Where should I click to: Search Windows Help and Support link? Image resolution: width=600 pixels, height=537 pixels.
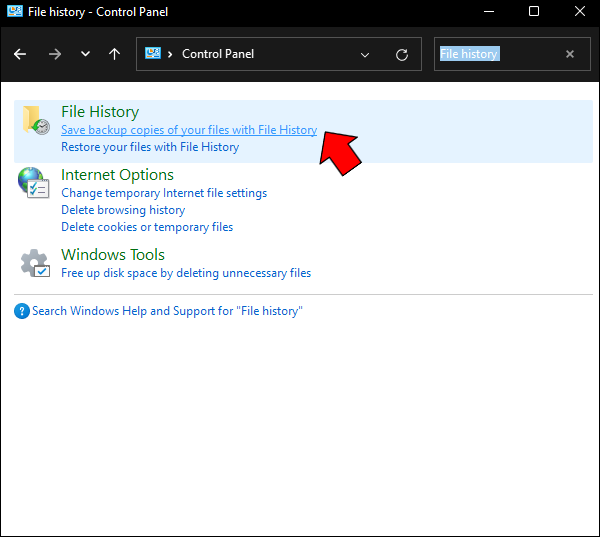167,311
